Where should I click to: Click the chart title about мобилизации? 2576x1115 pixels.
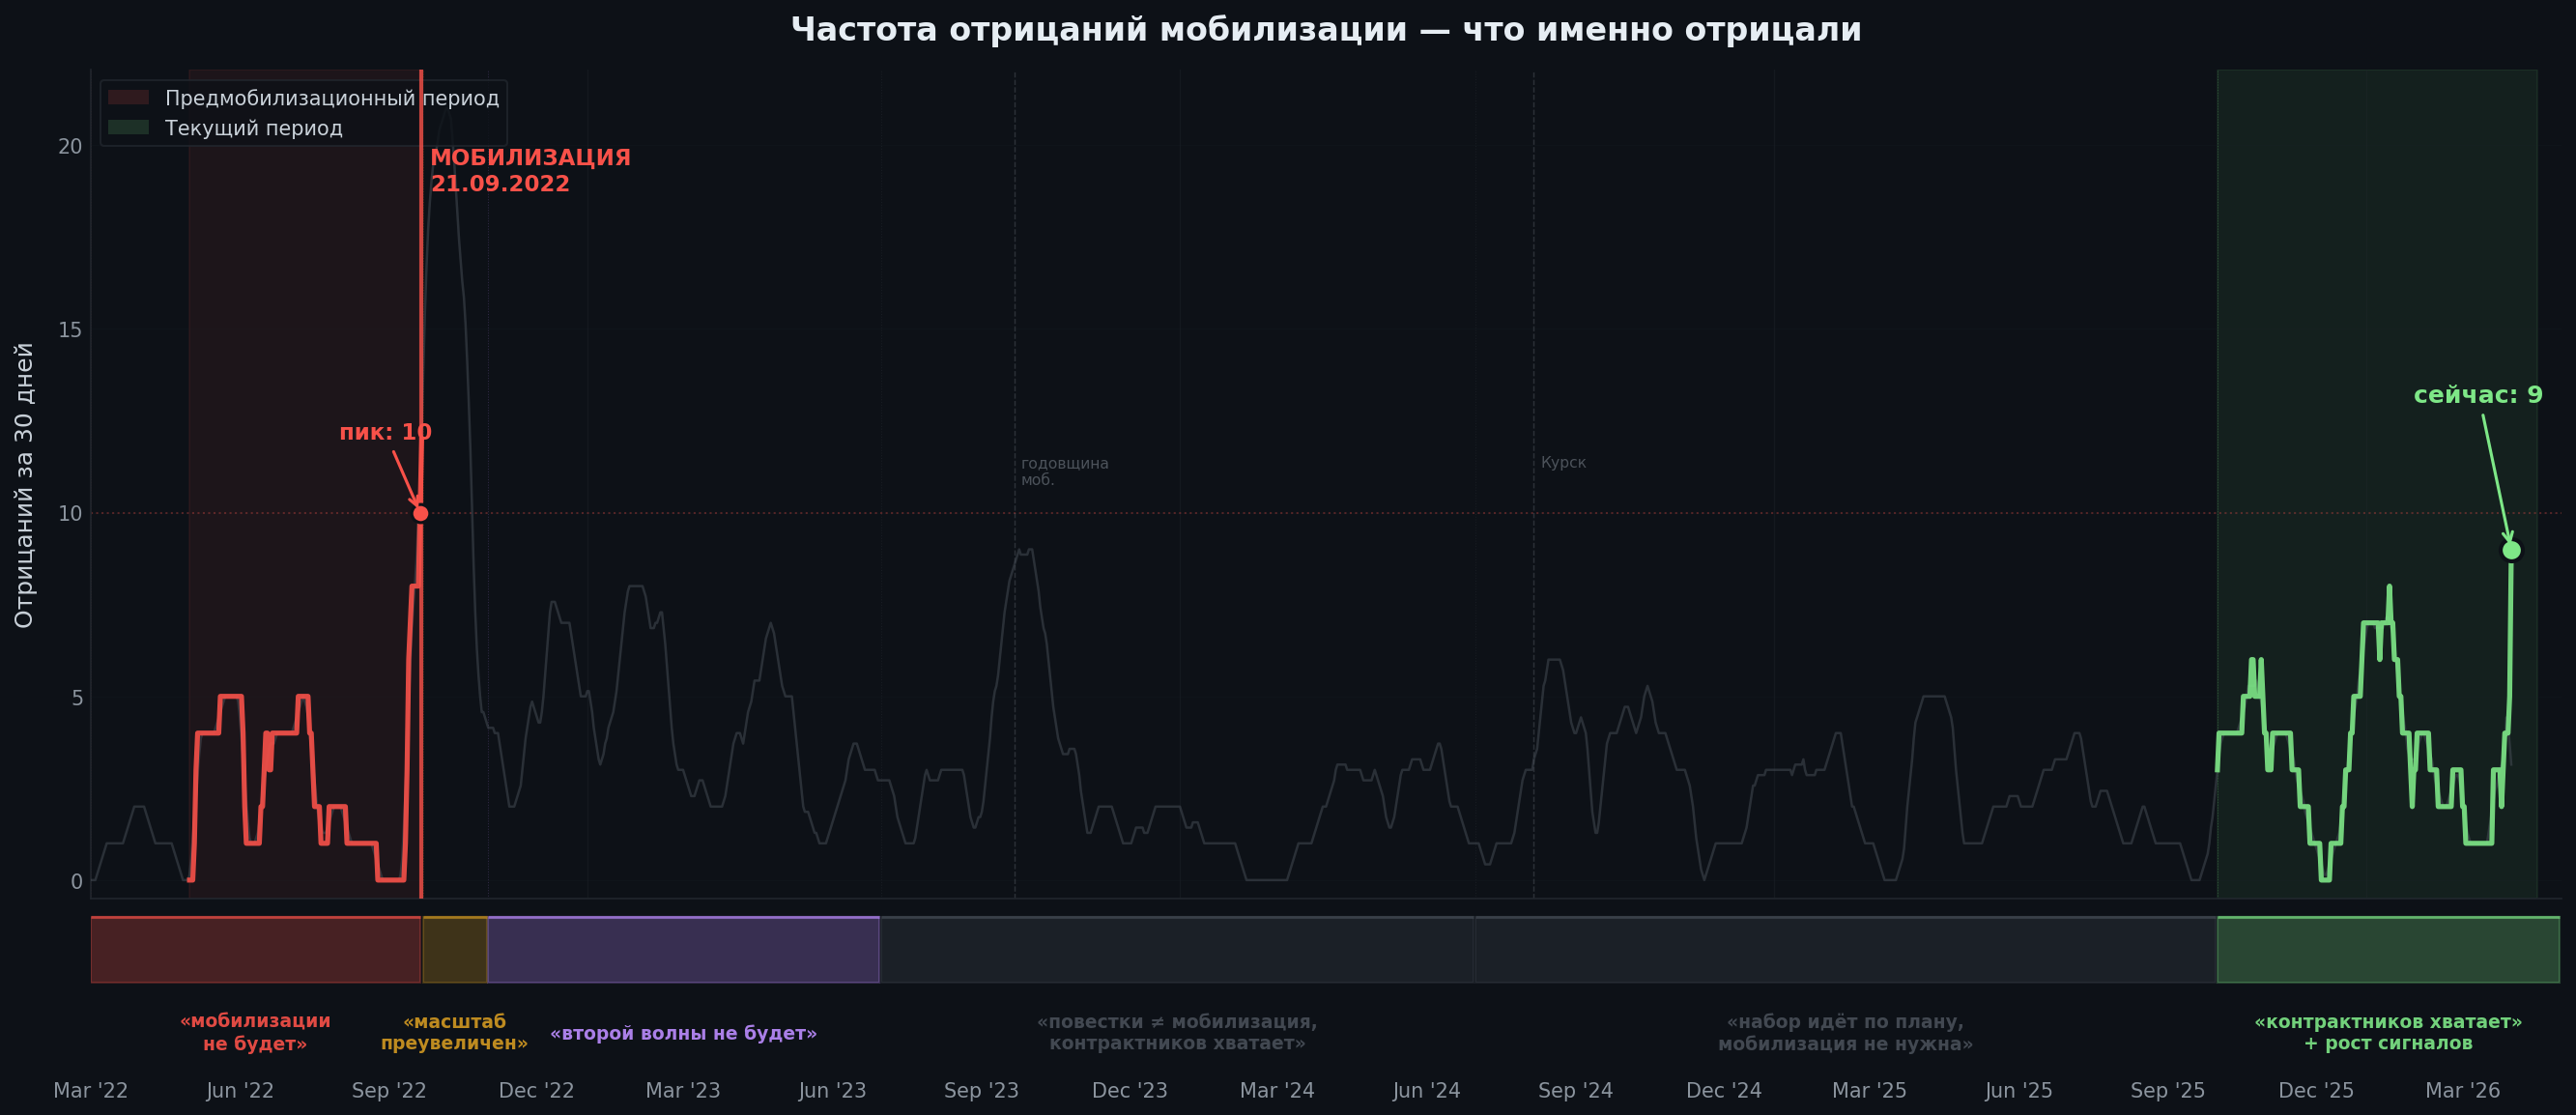click(x=1326, y=30)
